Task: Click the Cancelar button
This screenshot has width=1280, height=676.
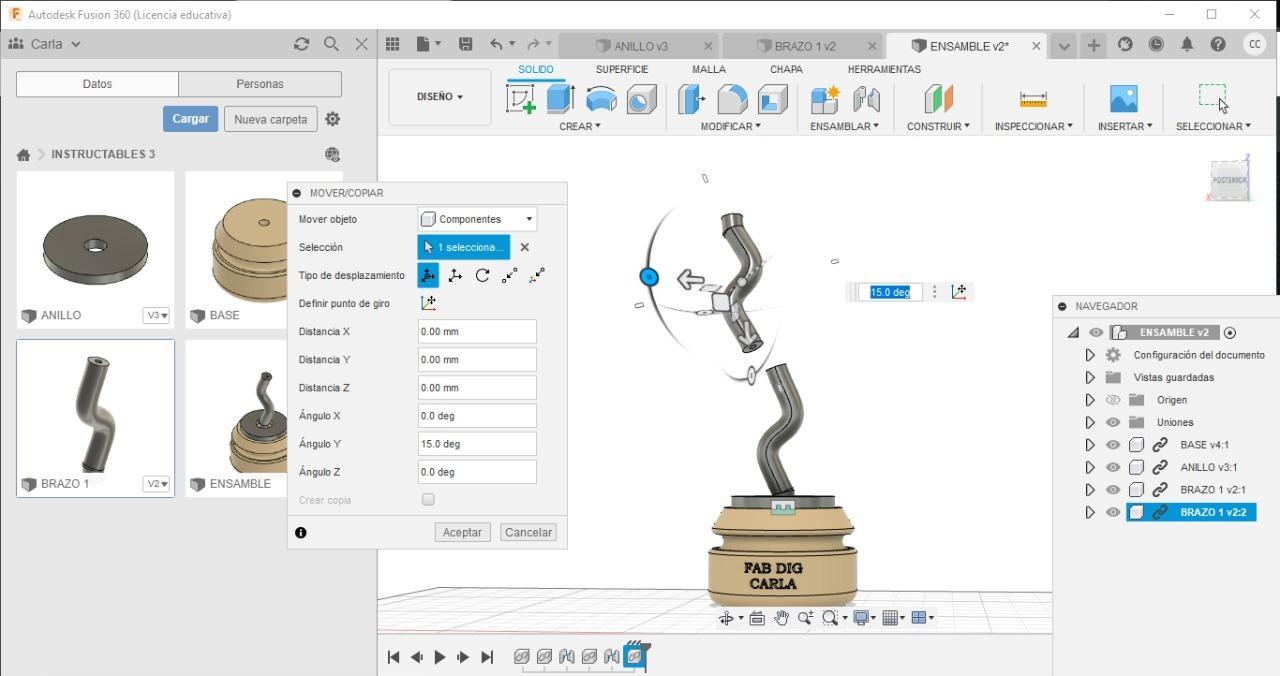Action: click(529, 532)
